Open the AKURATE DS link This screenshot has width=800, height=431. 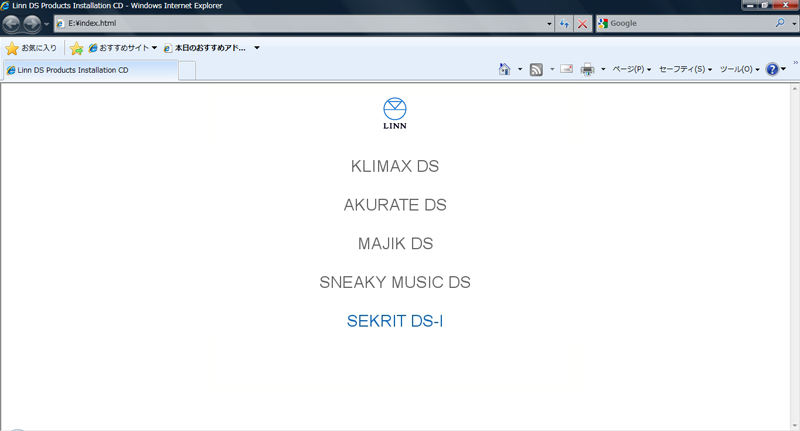pyautogui.click(x=395, y=205)
